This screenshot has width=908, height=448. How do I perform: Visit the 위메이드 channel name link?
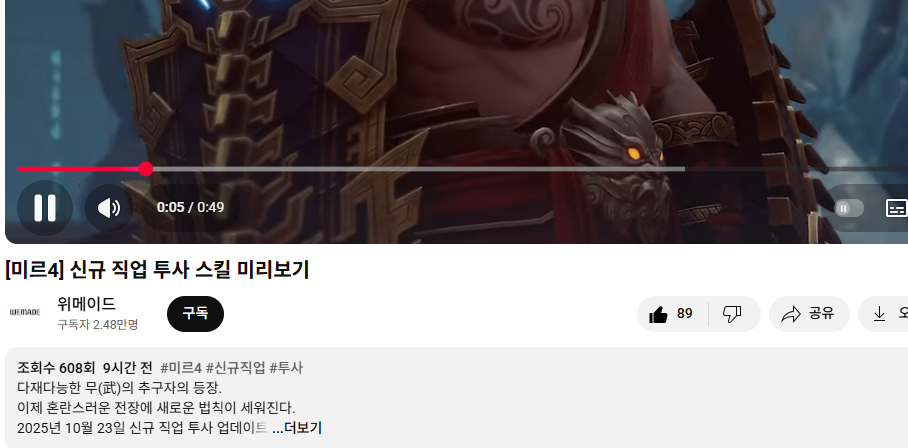(x=86, y=304)
